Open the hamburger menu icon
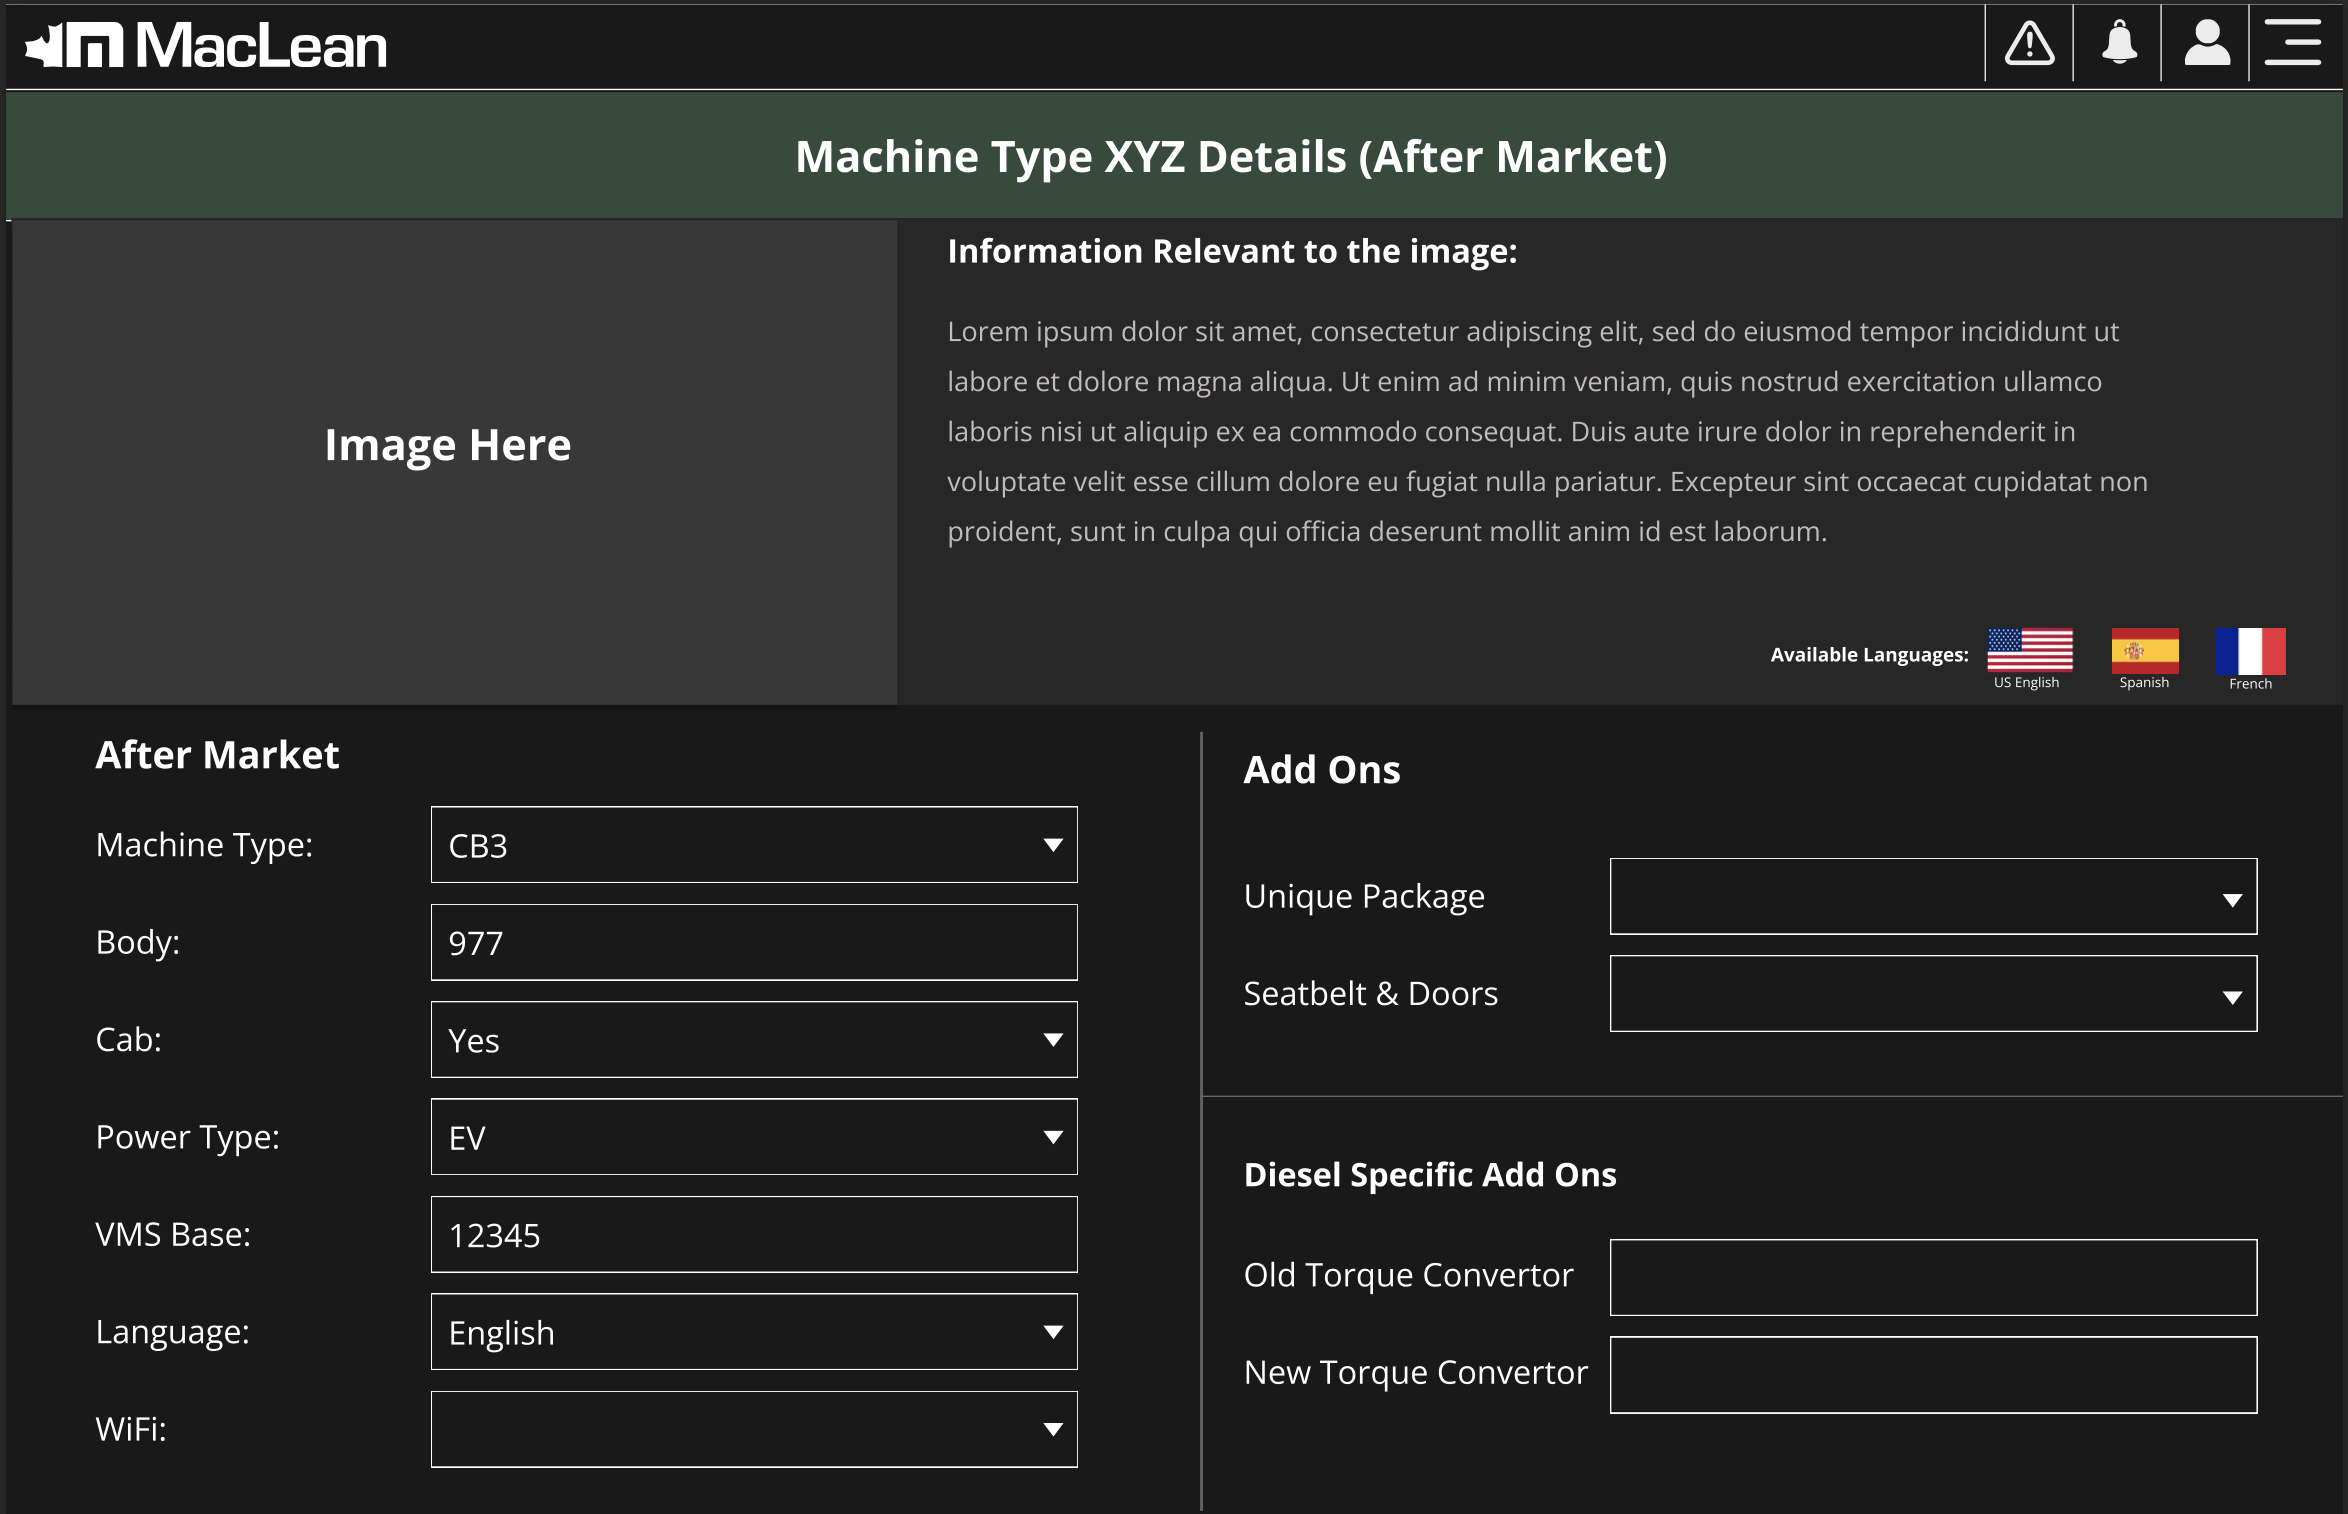Viewport: 2348px width, 1514px height. [x=2293, y=44]
